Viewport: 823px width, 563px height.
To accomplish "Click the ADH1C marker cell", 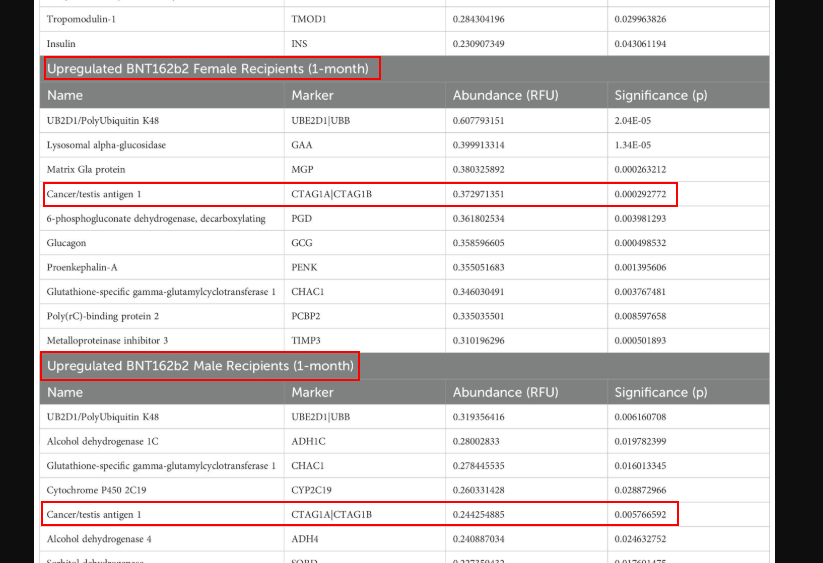I will click(x=307, y=441).
